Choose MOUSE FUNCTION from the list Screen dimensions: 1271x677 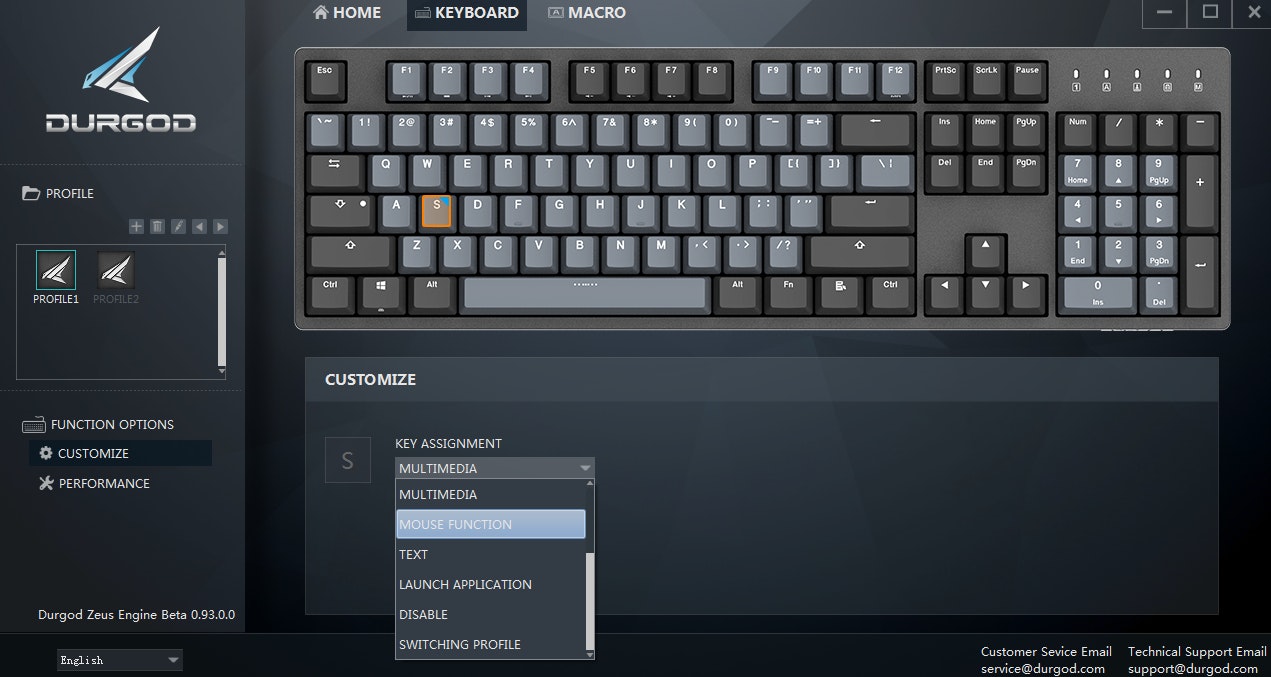(490, 524)
